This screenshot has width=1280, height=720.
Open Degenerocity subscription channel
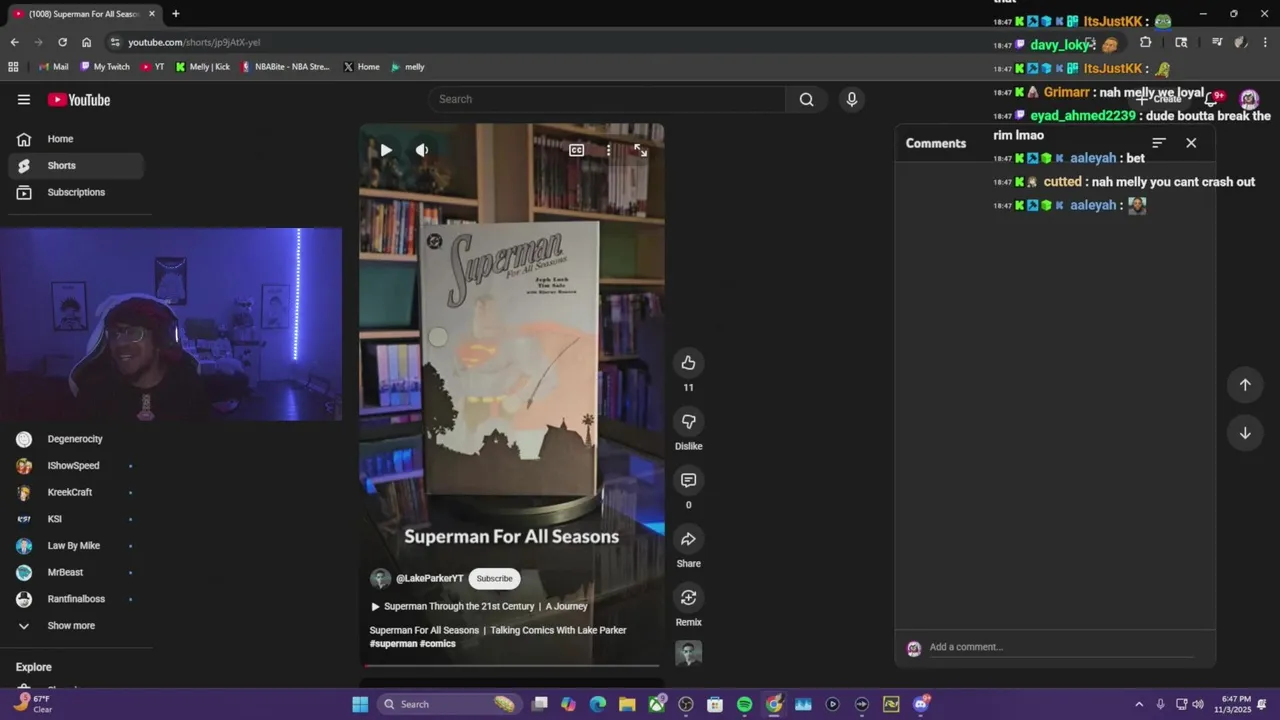[x=76, y=439]
